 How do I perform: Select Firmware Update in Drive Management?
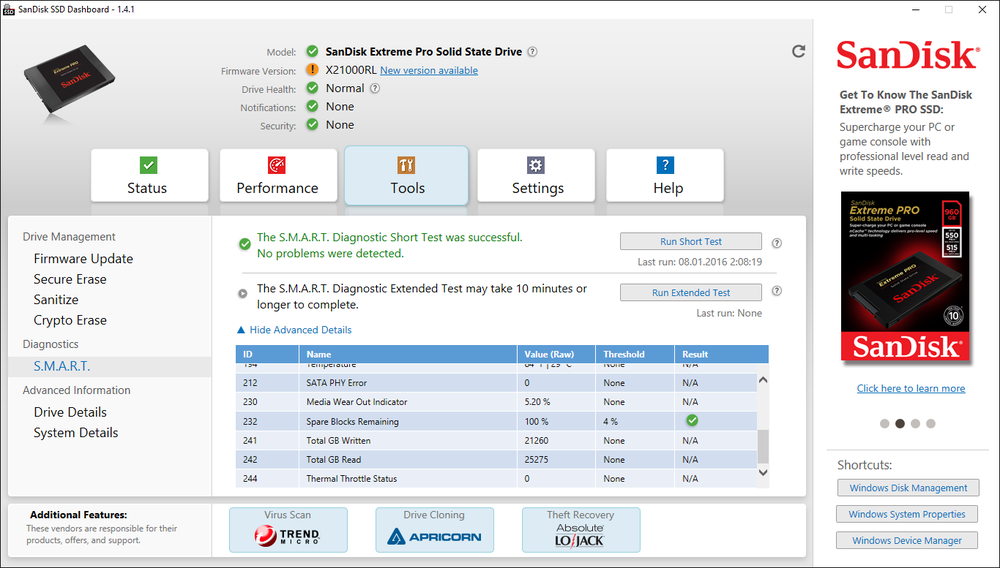click(x=84, y=258)
